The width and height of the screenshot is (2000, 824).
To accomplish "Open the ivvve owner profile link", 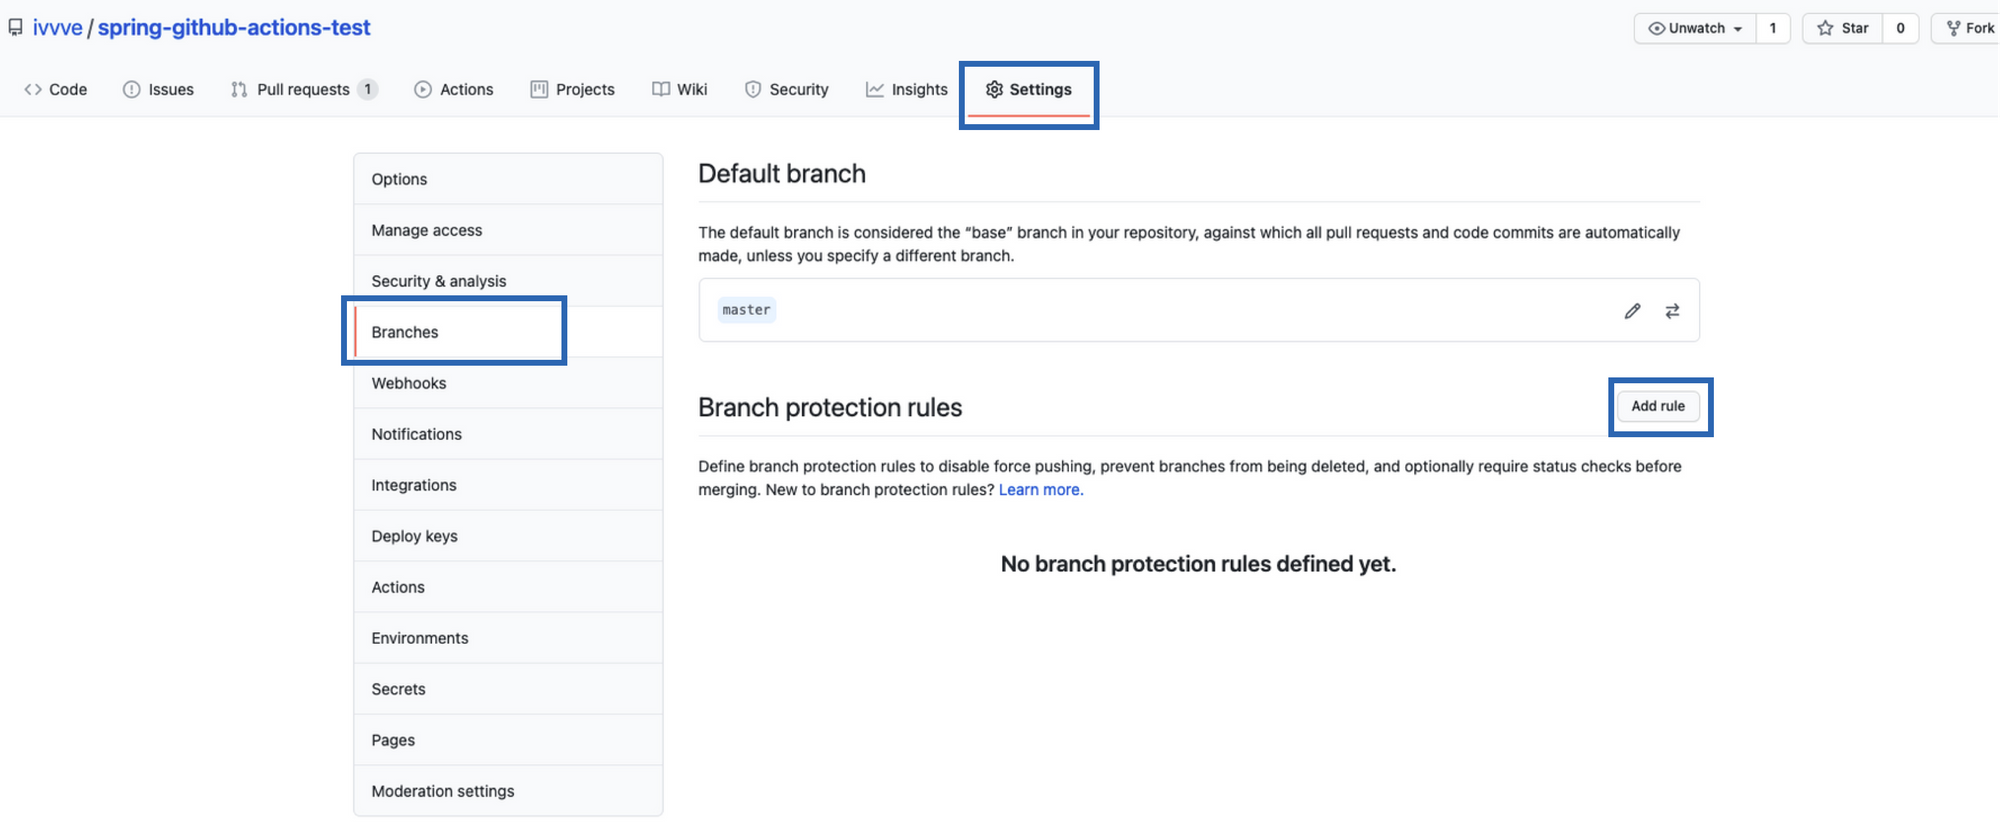I will (57, 27).
